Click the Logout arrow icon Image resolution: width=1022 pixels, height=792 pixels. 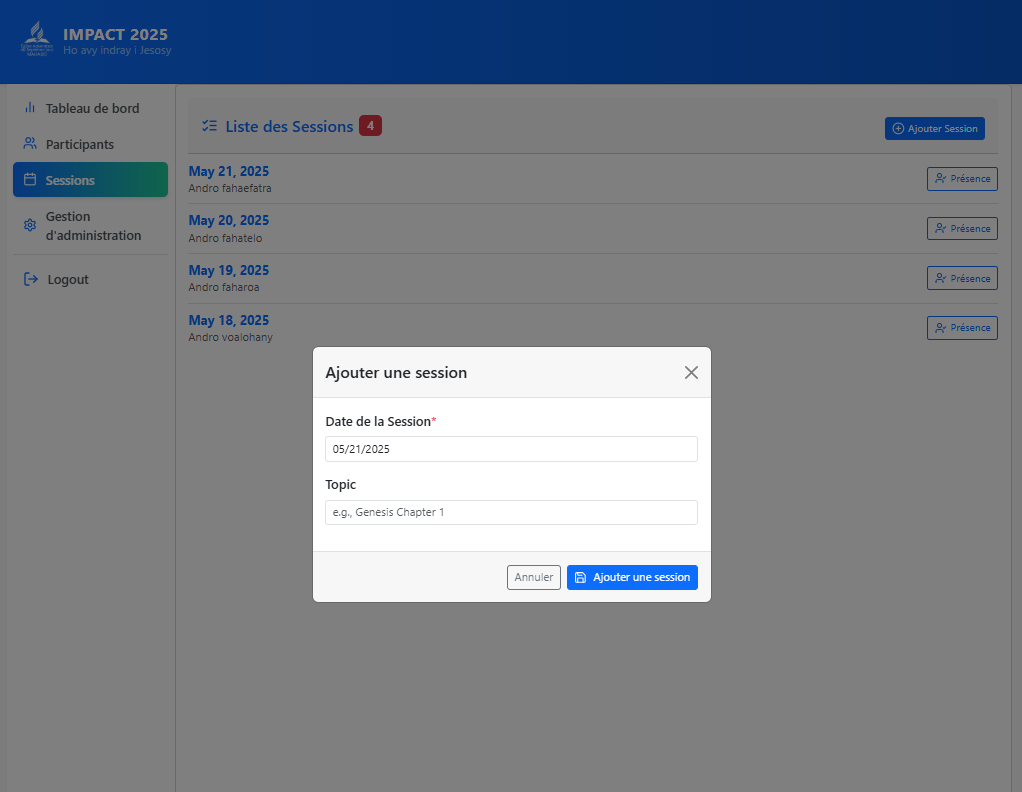coord(30,279)
